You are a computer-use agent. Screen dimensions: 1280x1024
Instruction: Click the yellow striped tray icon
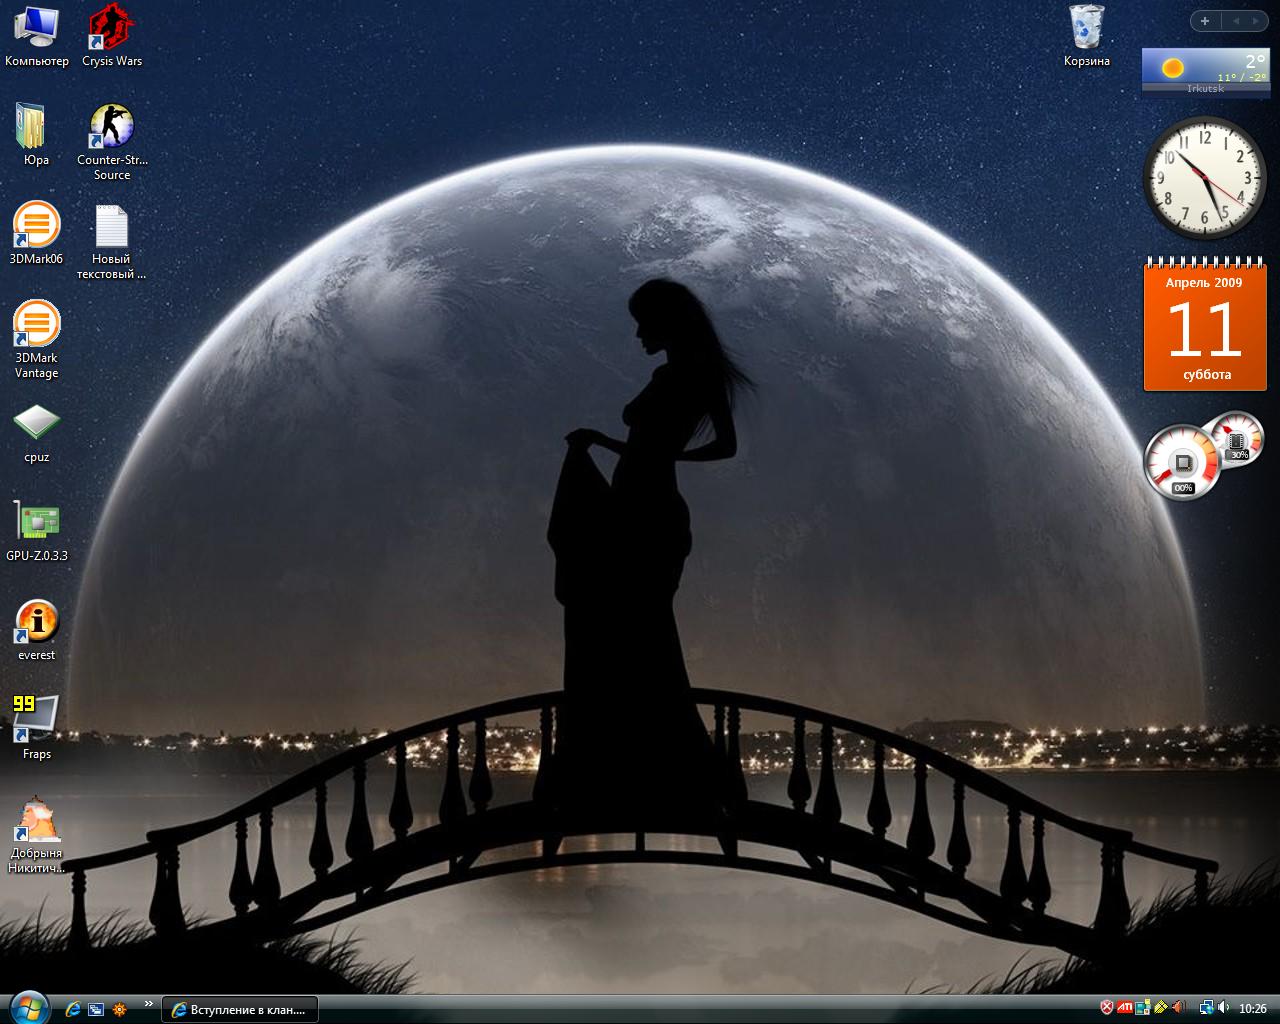tap(1161, 1007)
